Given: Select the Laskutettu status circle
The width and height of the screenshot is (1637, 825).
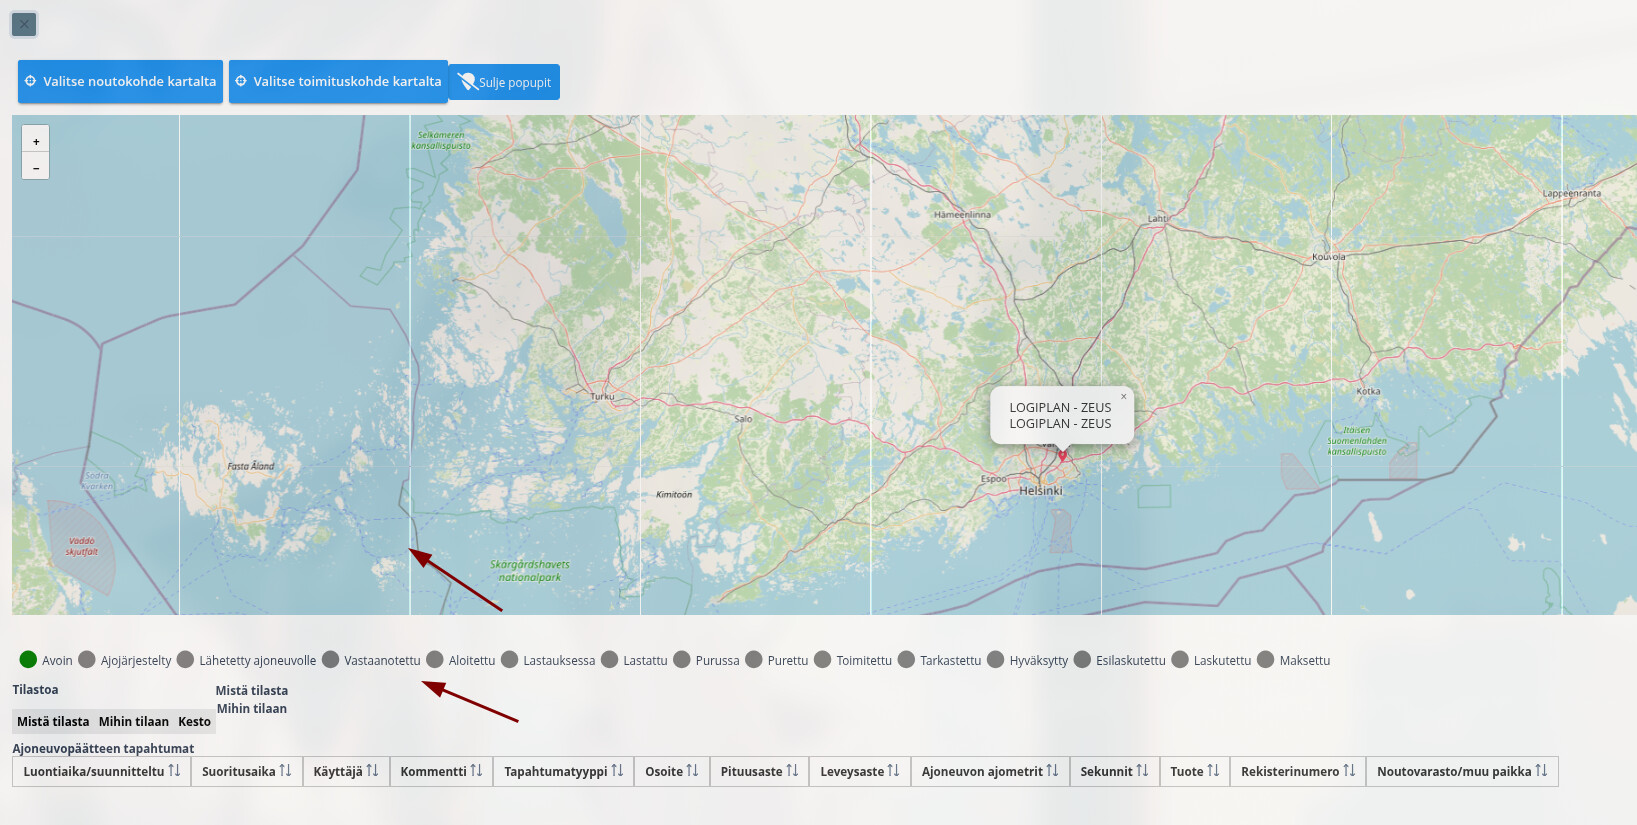Looking at the screenshot, I should click(1180, 659).
